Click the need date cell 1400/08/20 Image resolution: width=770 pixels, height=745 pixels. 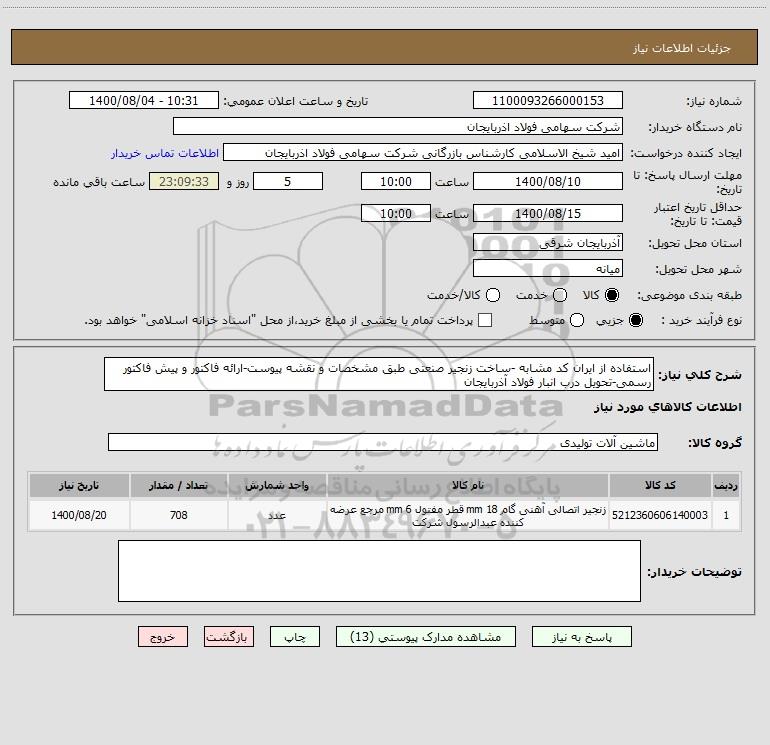pyautogui.click(x=79, y=515)
